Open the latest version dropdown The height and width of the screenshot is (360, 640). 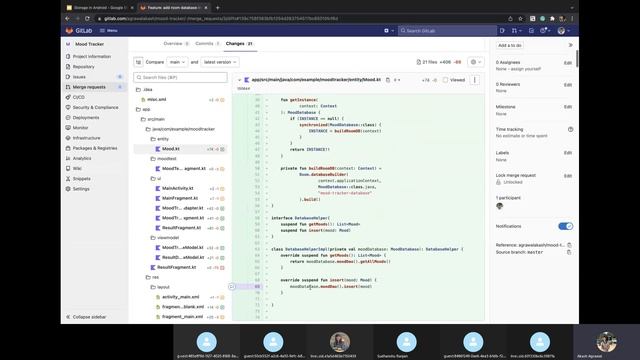pos(220,62)
